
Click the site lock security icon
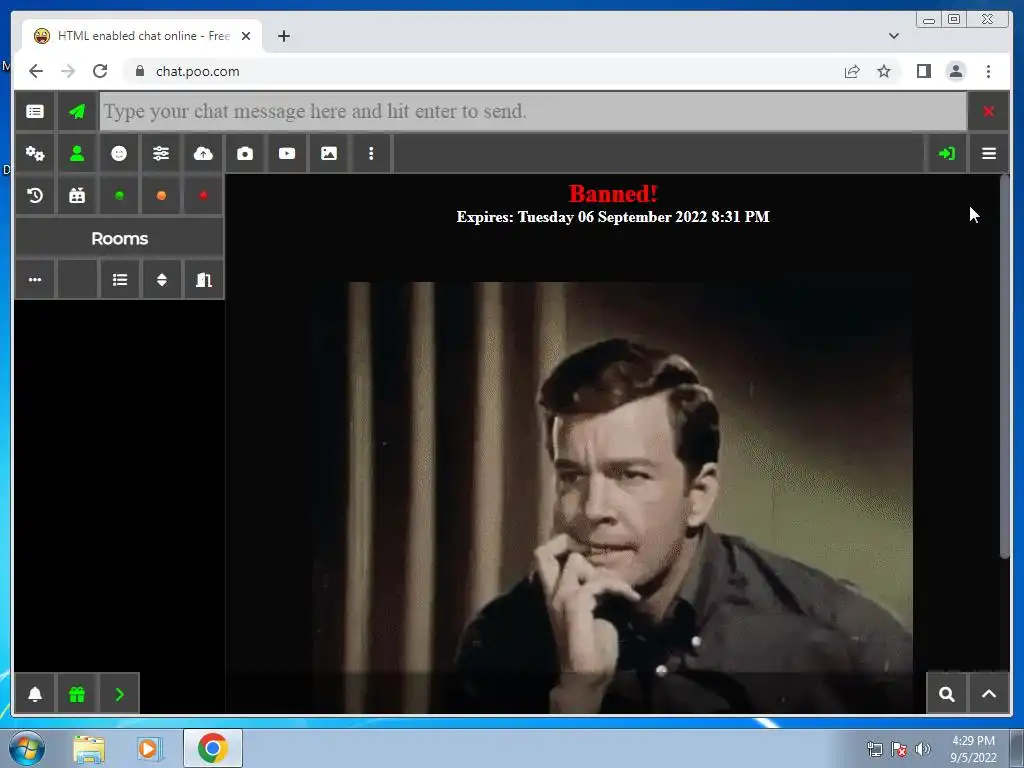click(140, 71)
